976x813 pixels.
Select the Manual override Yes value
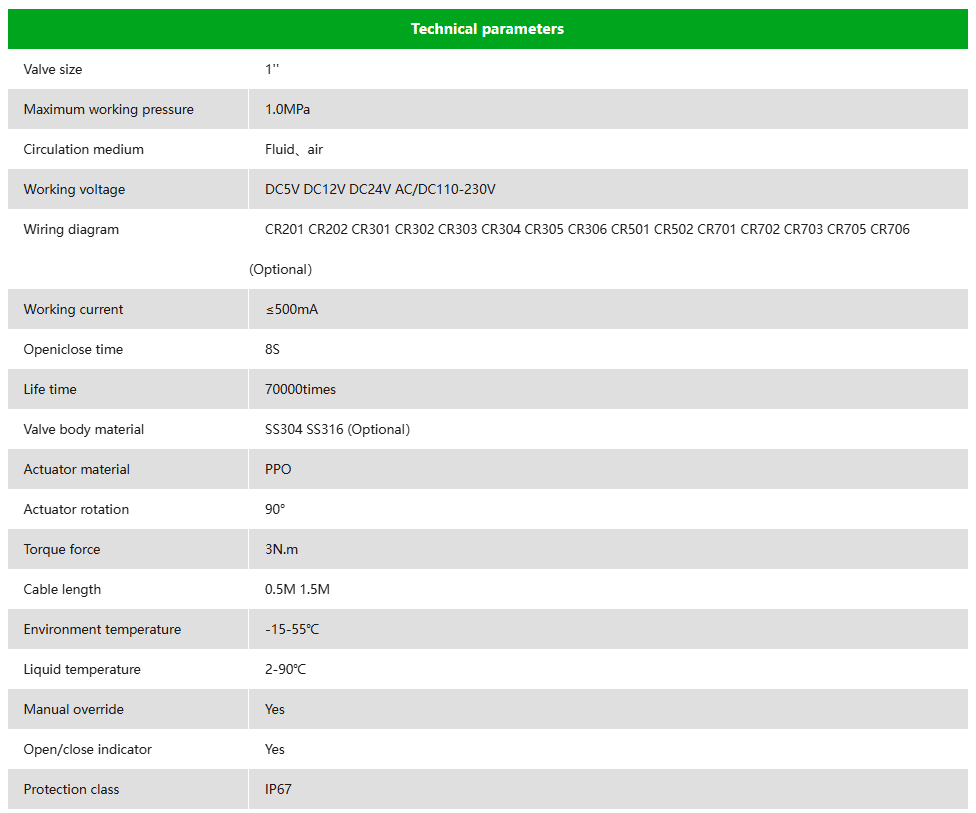[x=274, y=709]
